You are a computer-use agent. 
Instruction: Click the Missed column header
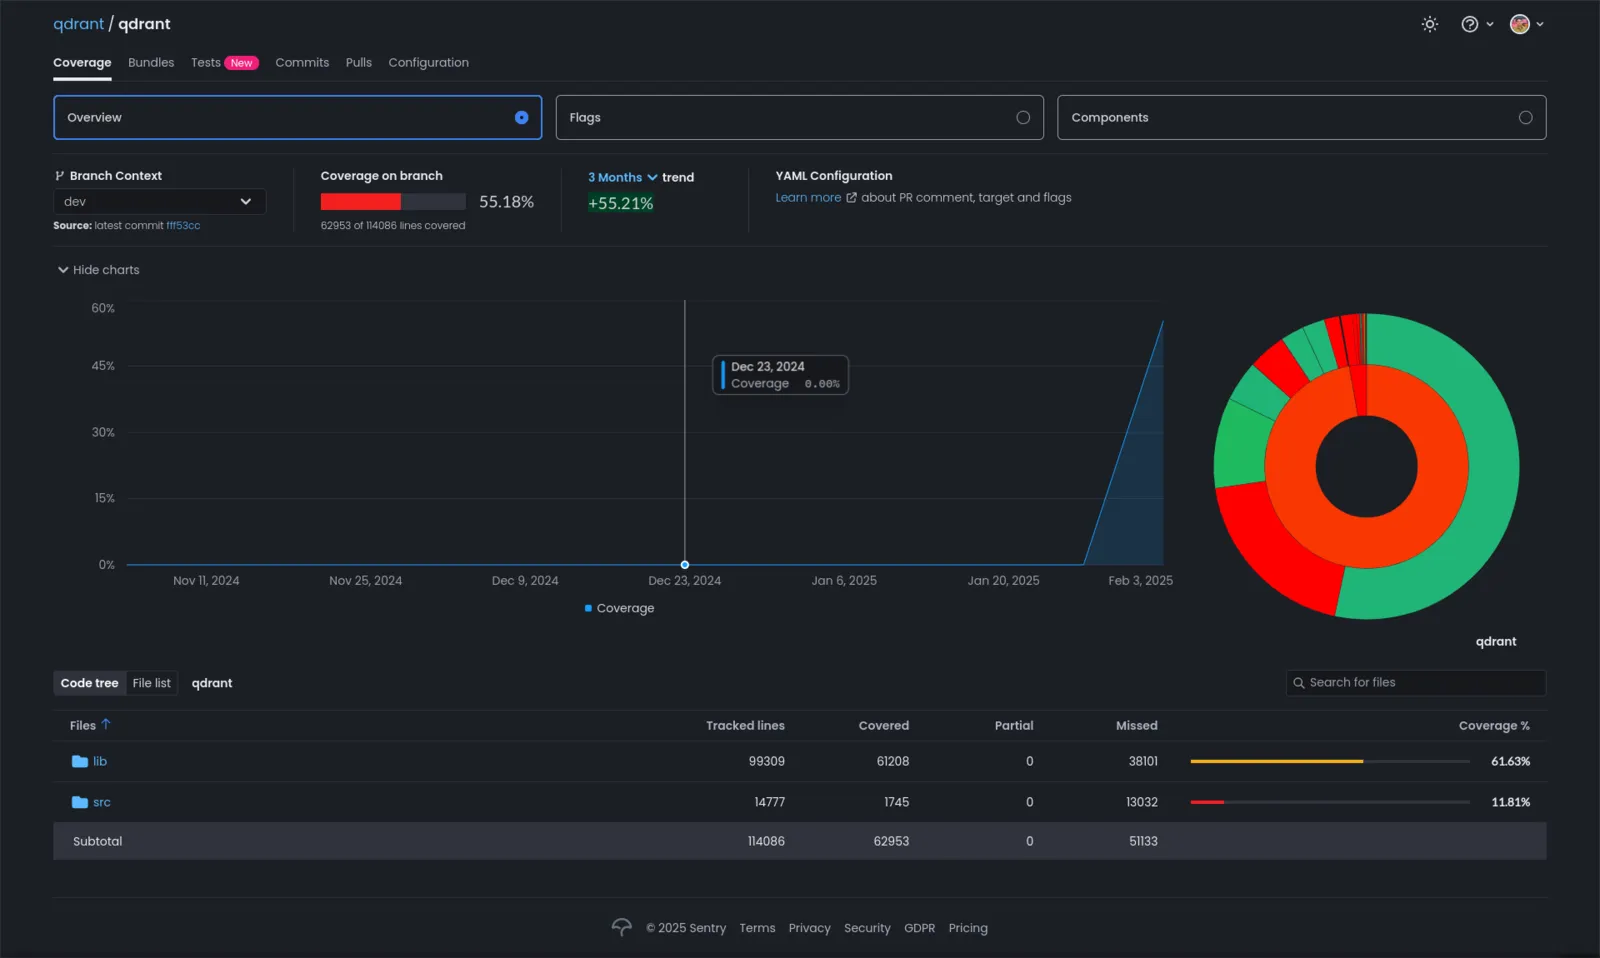1137,726
